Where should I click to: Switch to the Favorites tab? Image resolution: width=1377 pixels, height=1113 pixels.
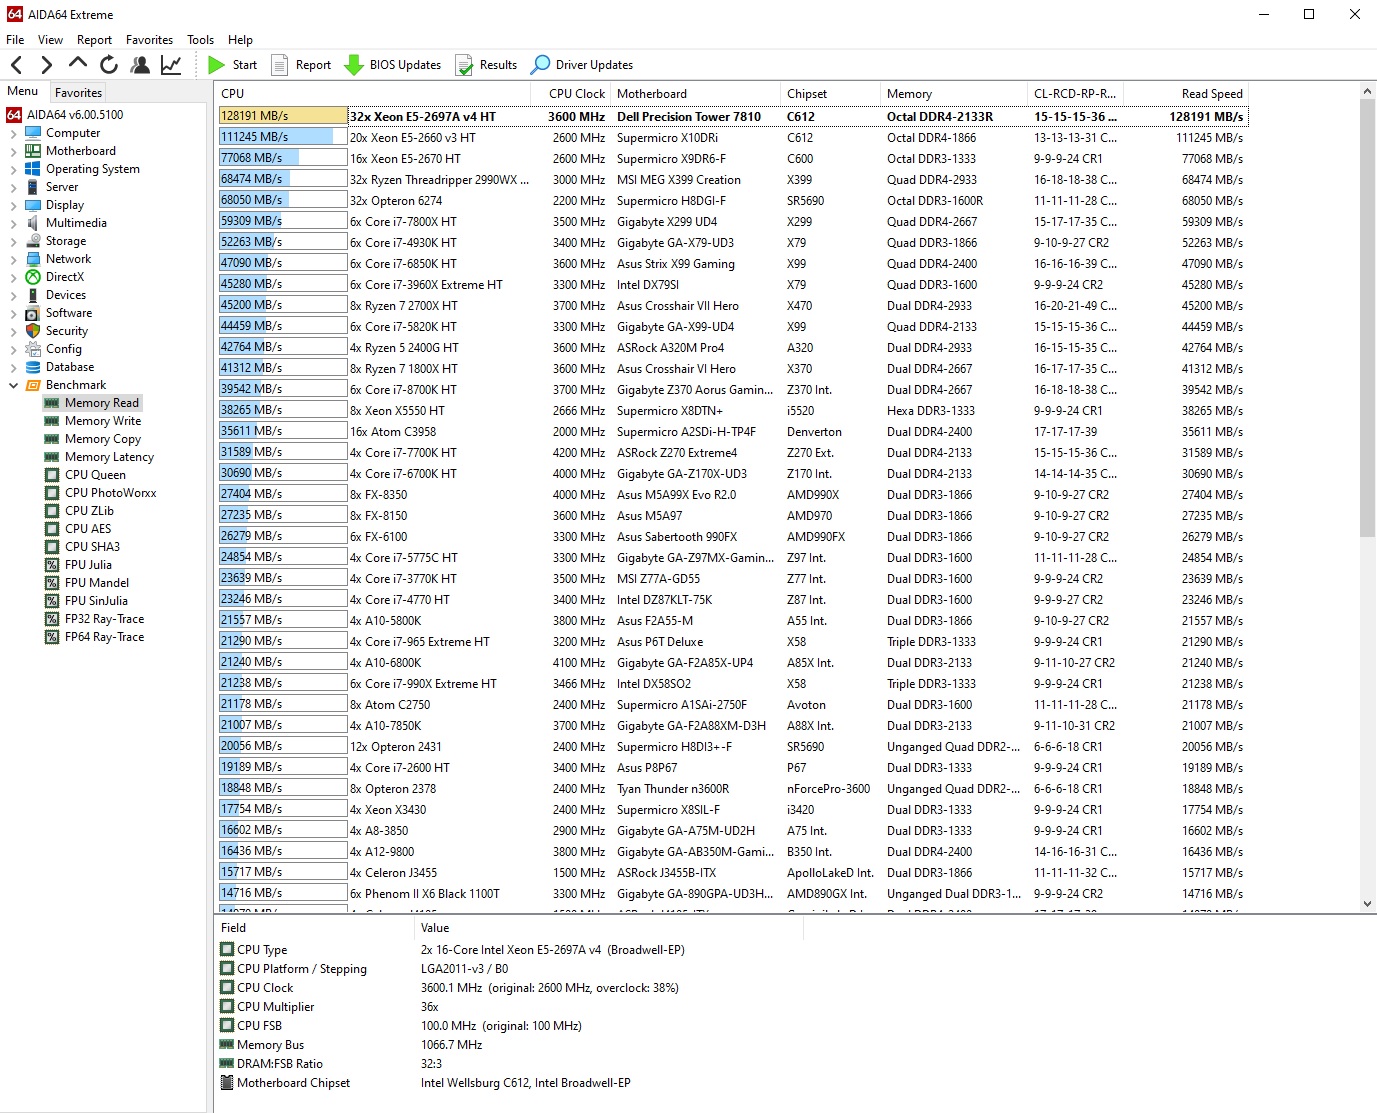(x=78, y=92)
